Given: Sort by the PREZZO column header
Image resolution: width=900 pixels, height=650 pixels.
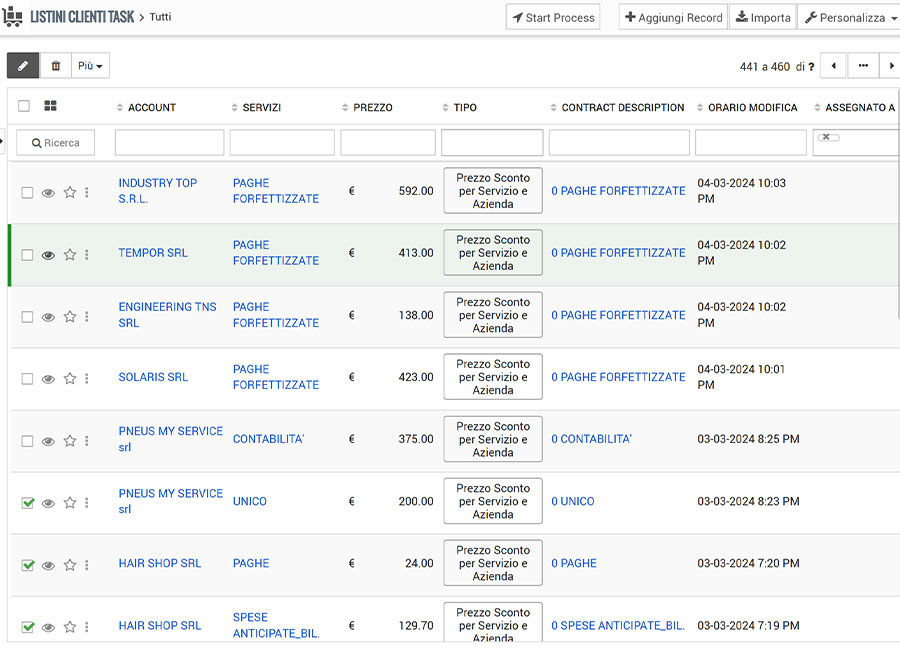Looking at the screenshot, I should point(372,108).
